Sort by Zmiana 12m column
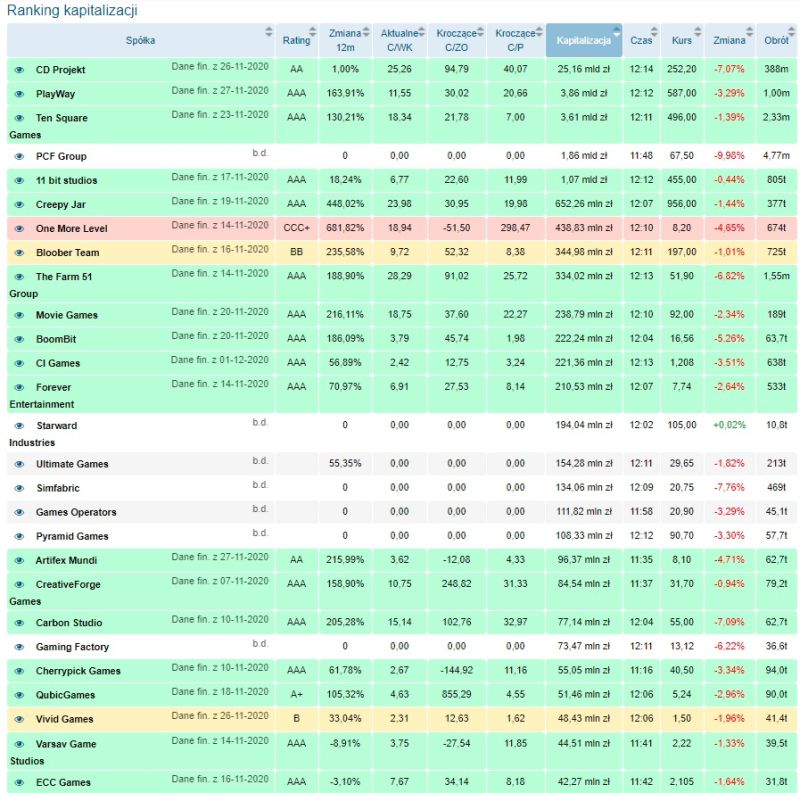Image resolution: width=800 pixels, height=793 pixels. coord(345,40)
